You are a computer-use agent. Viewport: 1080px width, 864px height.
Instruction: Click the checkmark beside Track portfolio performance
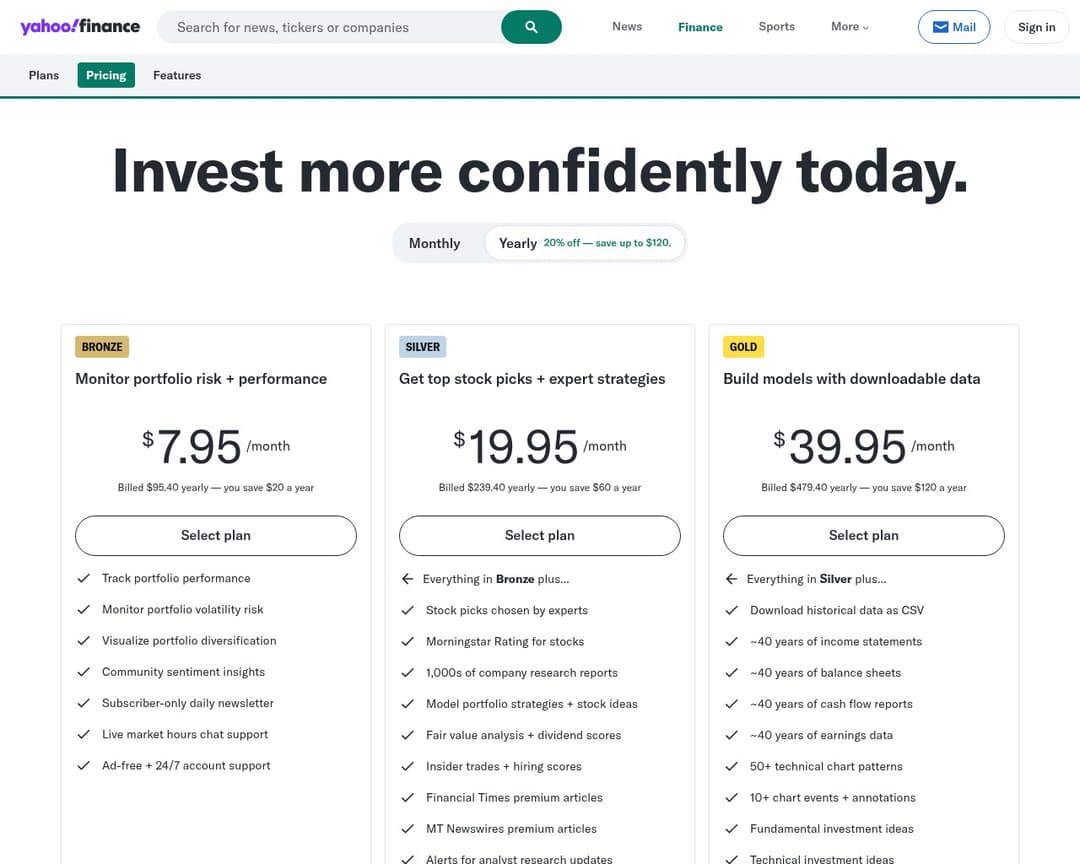pos(84,578)
